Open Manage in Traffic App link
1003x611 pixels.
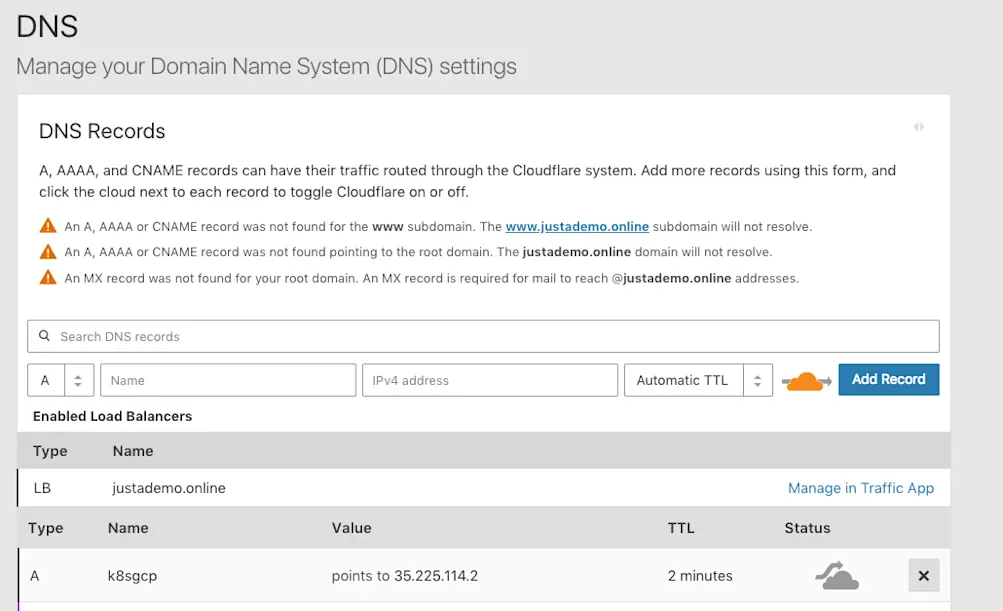pyautogui.click(x=860, y=488)
